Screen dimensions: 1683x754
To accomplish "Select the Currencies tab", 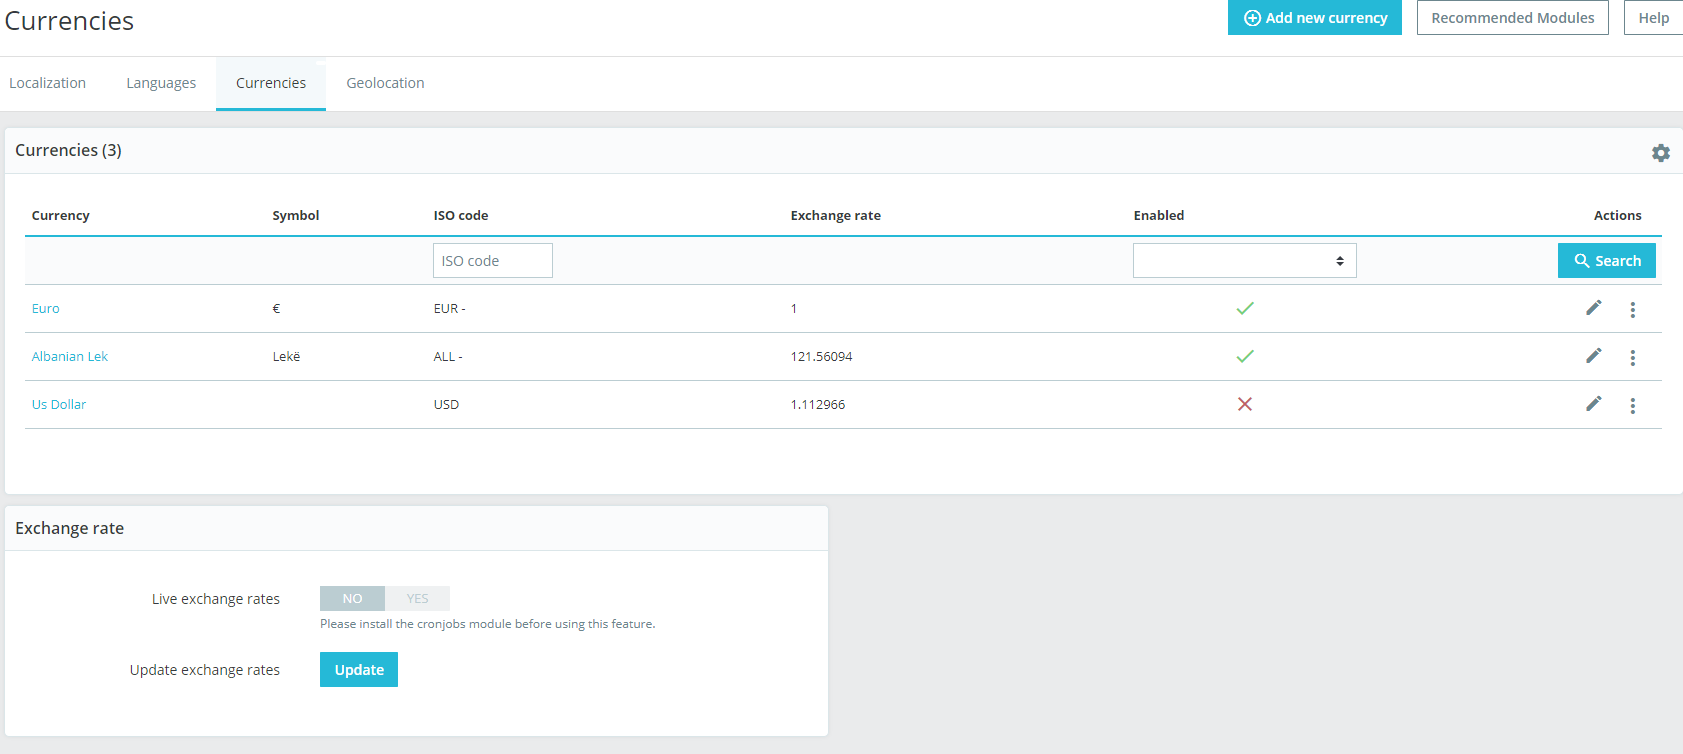I will [x=271, y=83].
